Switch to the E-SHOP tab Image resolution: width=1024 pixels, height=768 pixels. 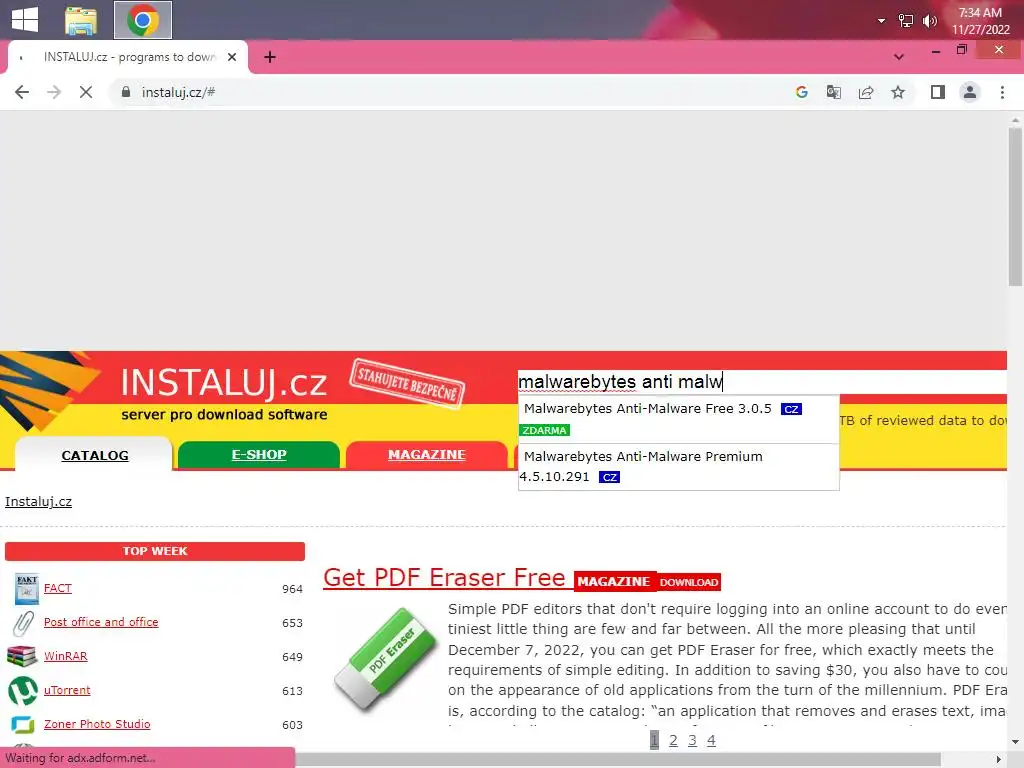tap(259, 455)
